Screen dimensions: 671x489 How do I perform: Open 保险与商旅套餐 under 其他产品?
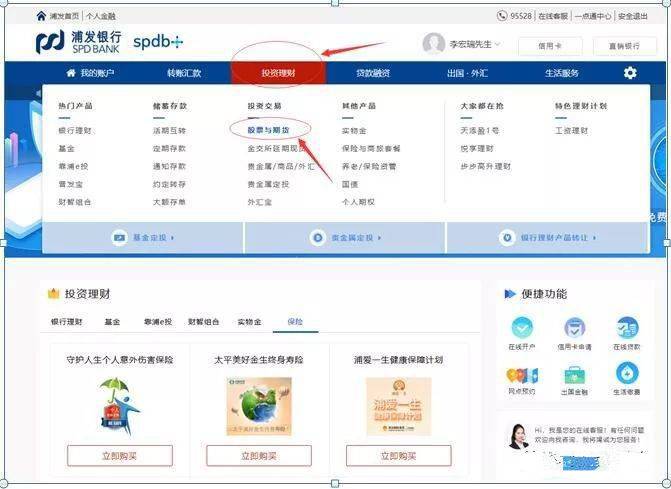click(x=371, y=148)
